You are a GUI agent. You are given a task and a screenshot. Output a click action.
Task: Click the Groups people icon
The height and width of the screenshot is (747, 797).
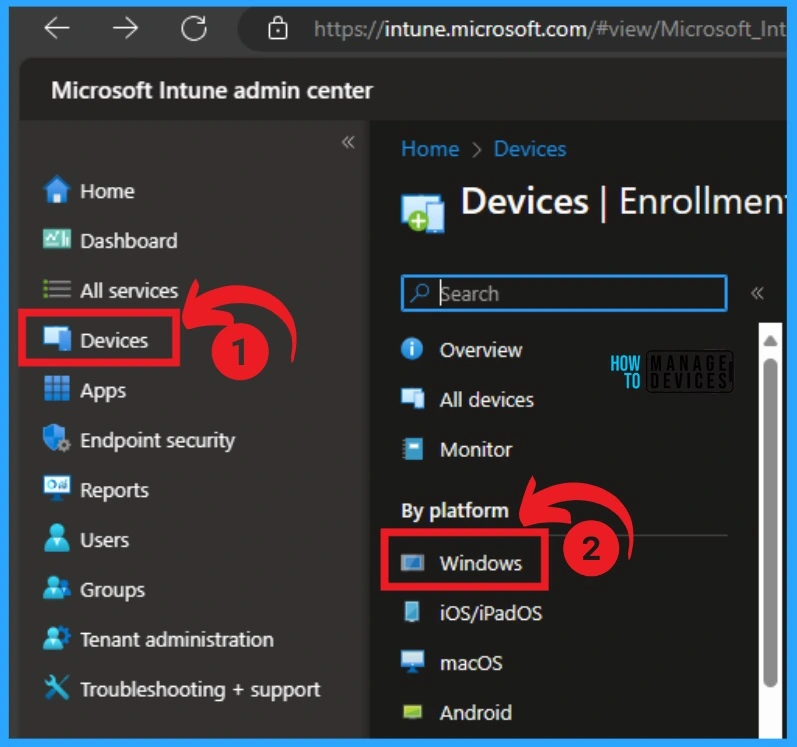56,587
